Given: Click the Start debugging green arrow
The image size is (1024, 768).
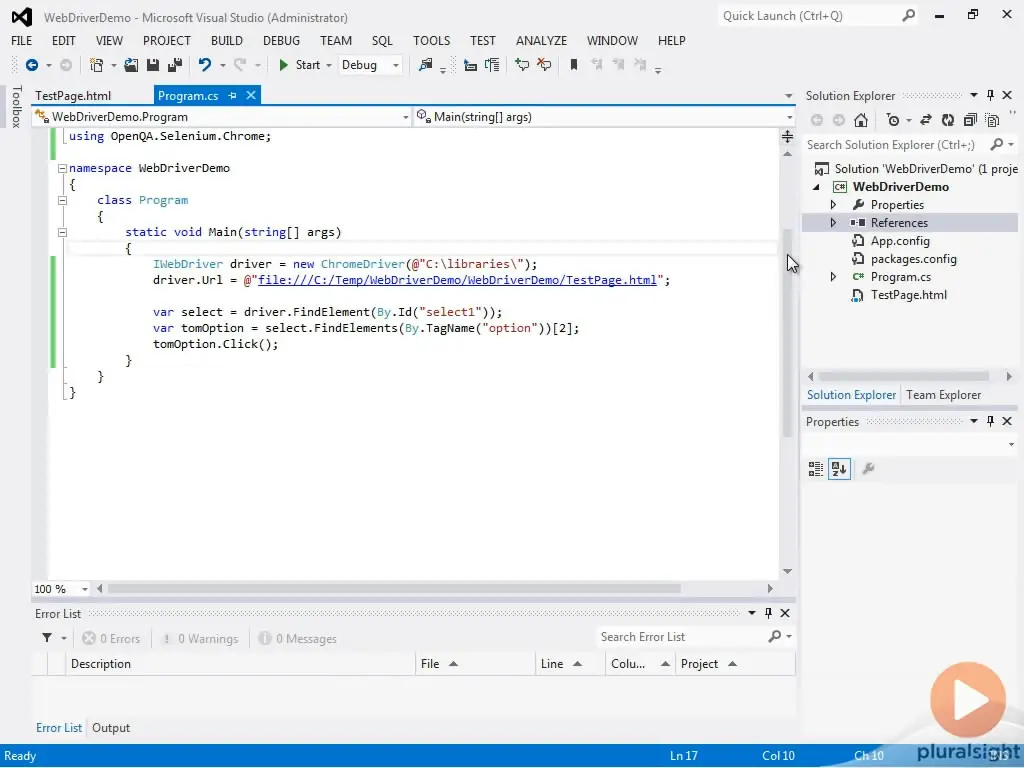Looking at the screenshot, I should (x=283, y=65).
